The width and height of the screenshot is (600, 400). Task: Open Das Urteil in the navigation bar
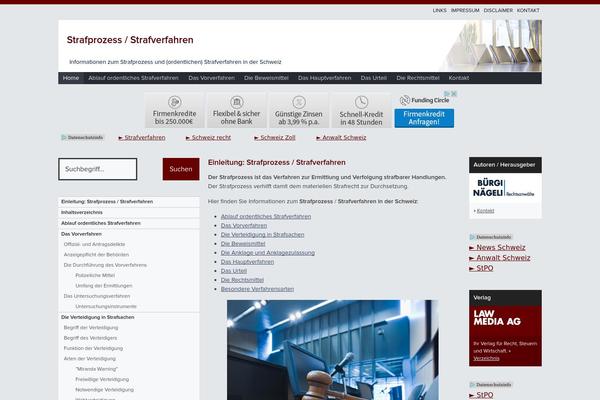coord(373,78)
